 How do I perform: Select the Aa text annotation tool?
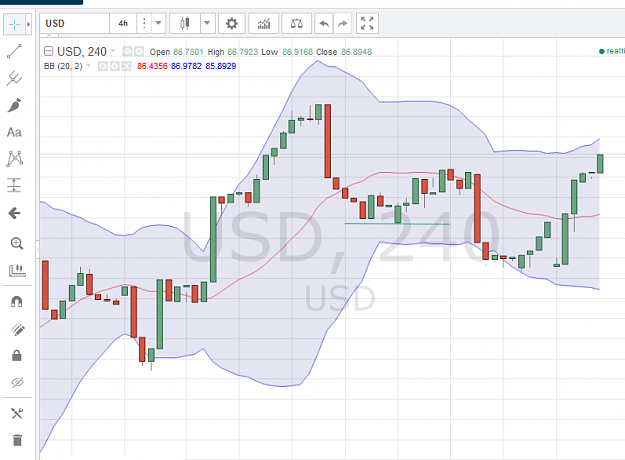14,132
